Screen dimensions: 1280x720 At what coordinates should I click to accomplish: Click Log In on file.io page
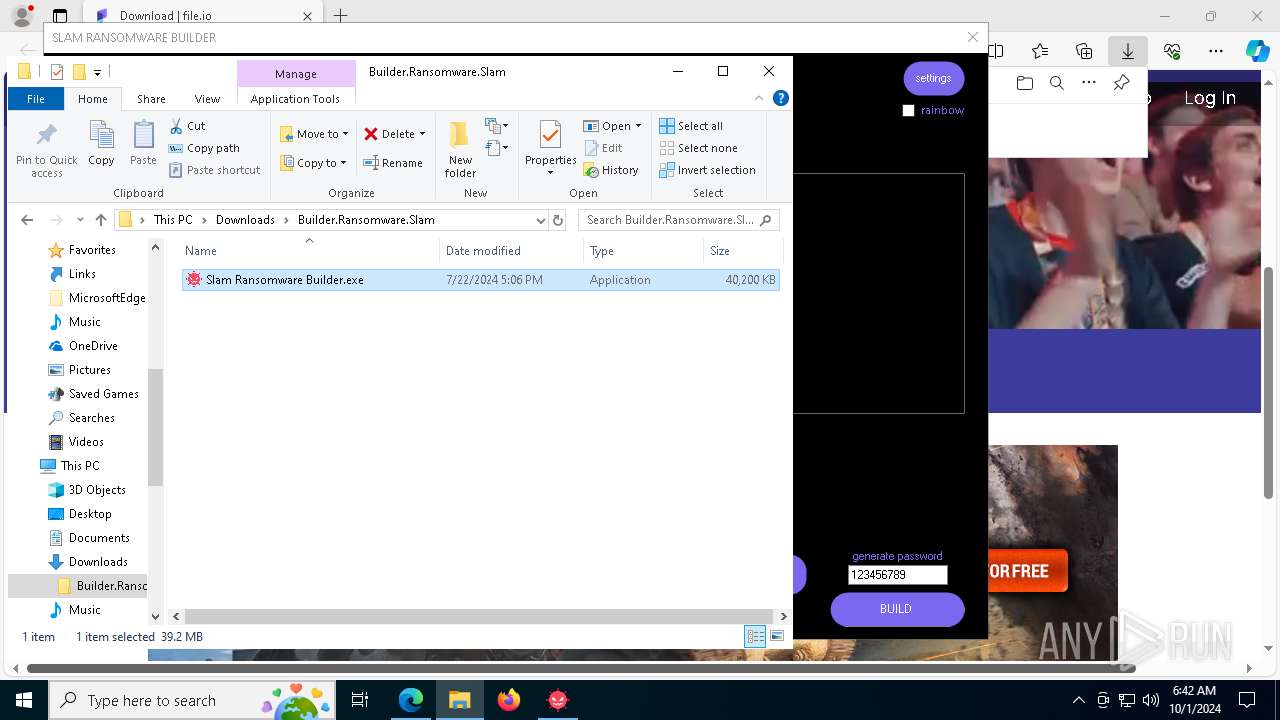pos(1210,98)
